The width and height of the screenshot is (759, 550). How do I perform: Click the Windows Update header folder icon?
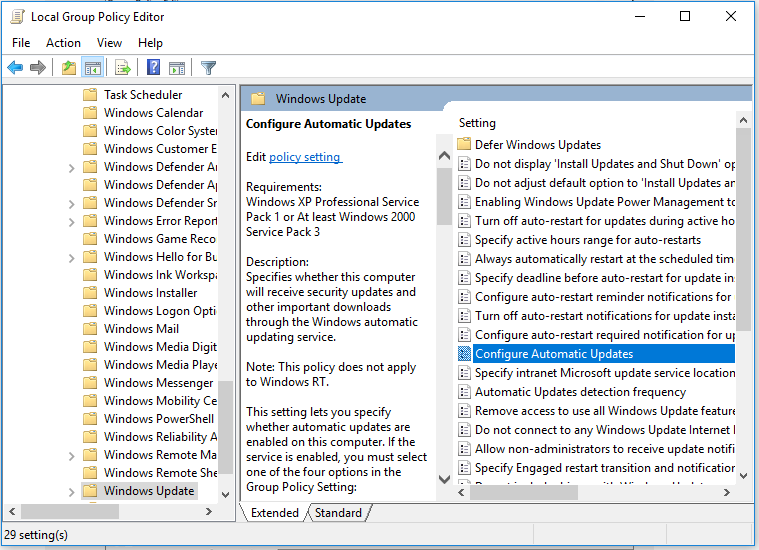(x=258, y=99)
